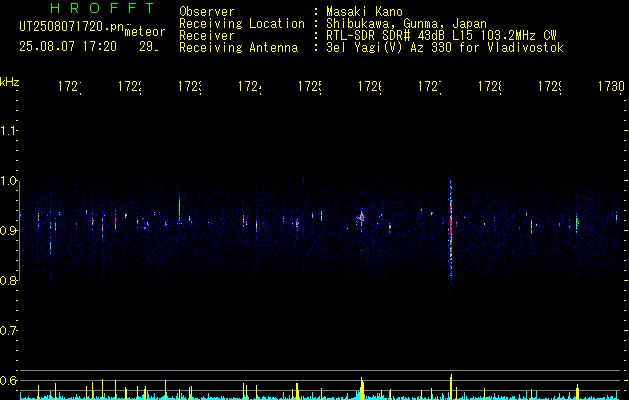Click the Receiving Location label

pyautogui.click(x=242, y=24)
